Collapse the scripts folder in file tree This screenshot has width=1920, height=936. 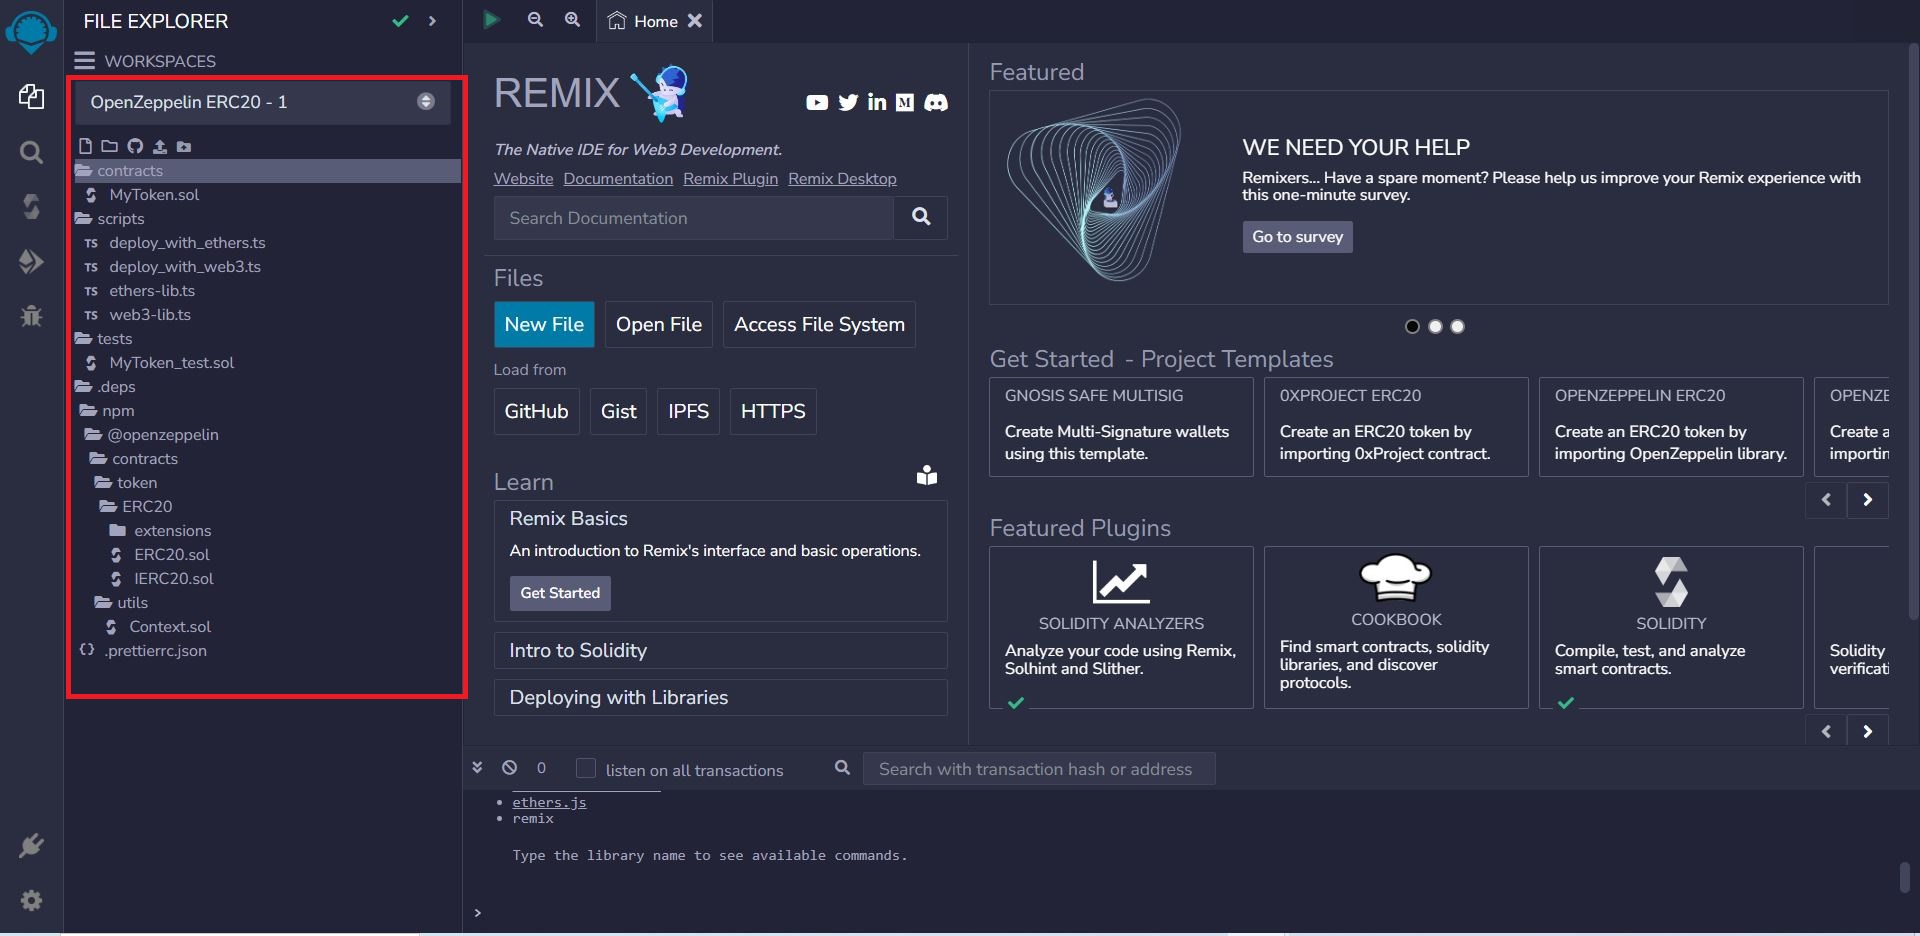click(120, 219)
